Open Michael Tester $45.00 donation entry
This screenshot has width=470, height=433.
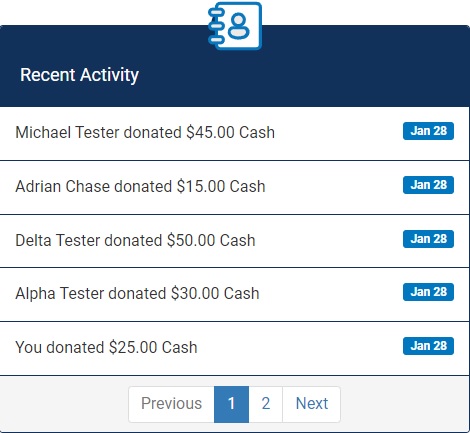tap(235, 133)
